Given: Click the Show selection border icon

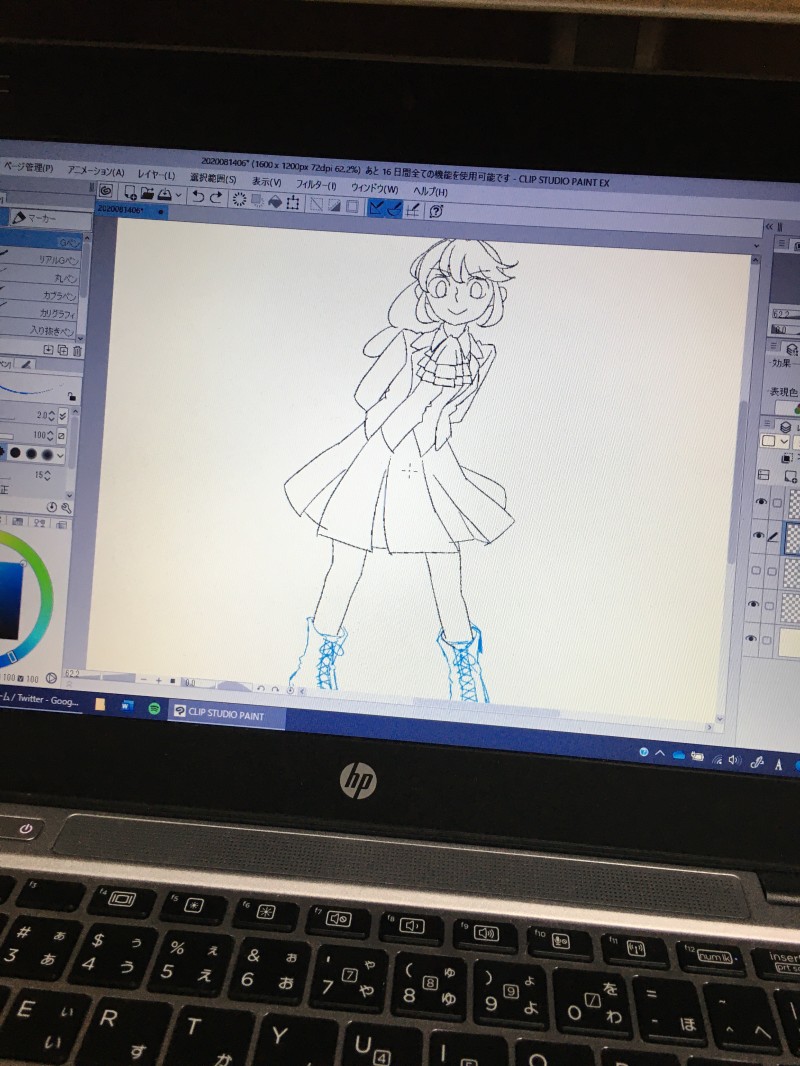Looking at the screenshot, I should (x=351, y=206).
